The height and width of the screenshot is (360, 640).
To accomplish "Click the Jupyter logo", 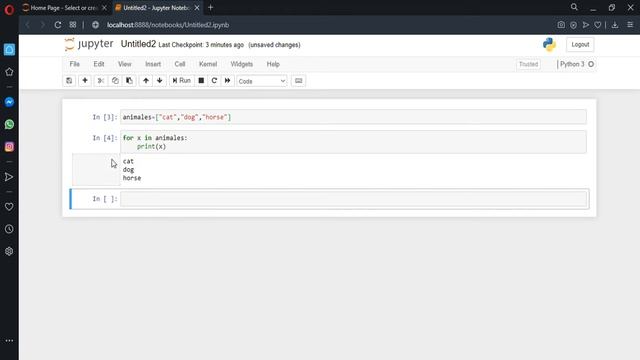I will (x=89, y=44).
